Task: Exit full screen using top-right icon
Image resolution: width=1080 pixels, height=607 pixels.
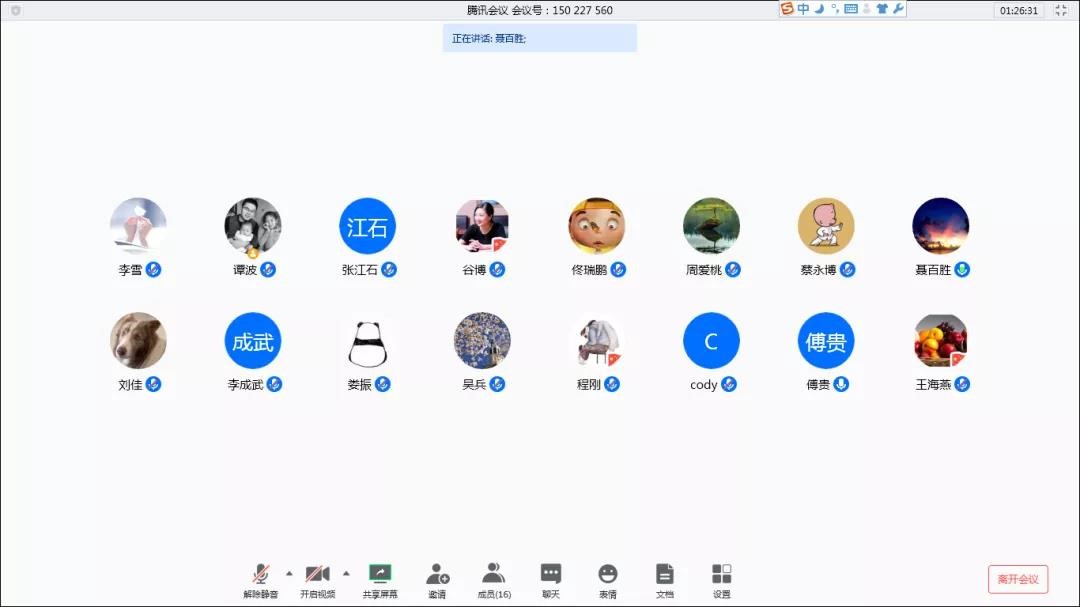Action: coord(1061,10)
